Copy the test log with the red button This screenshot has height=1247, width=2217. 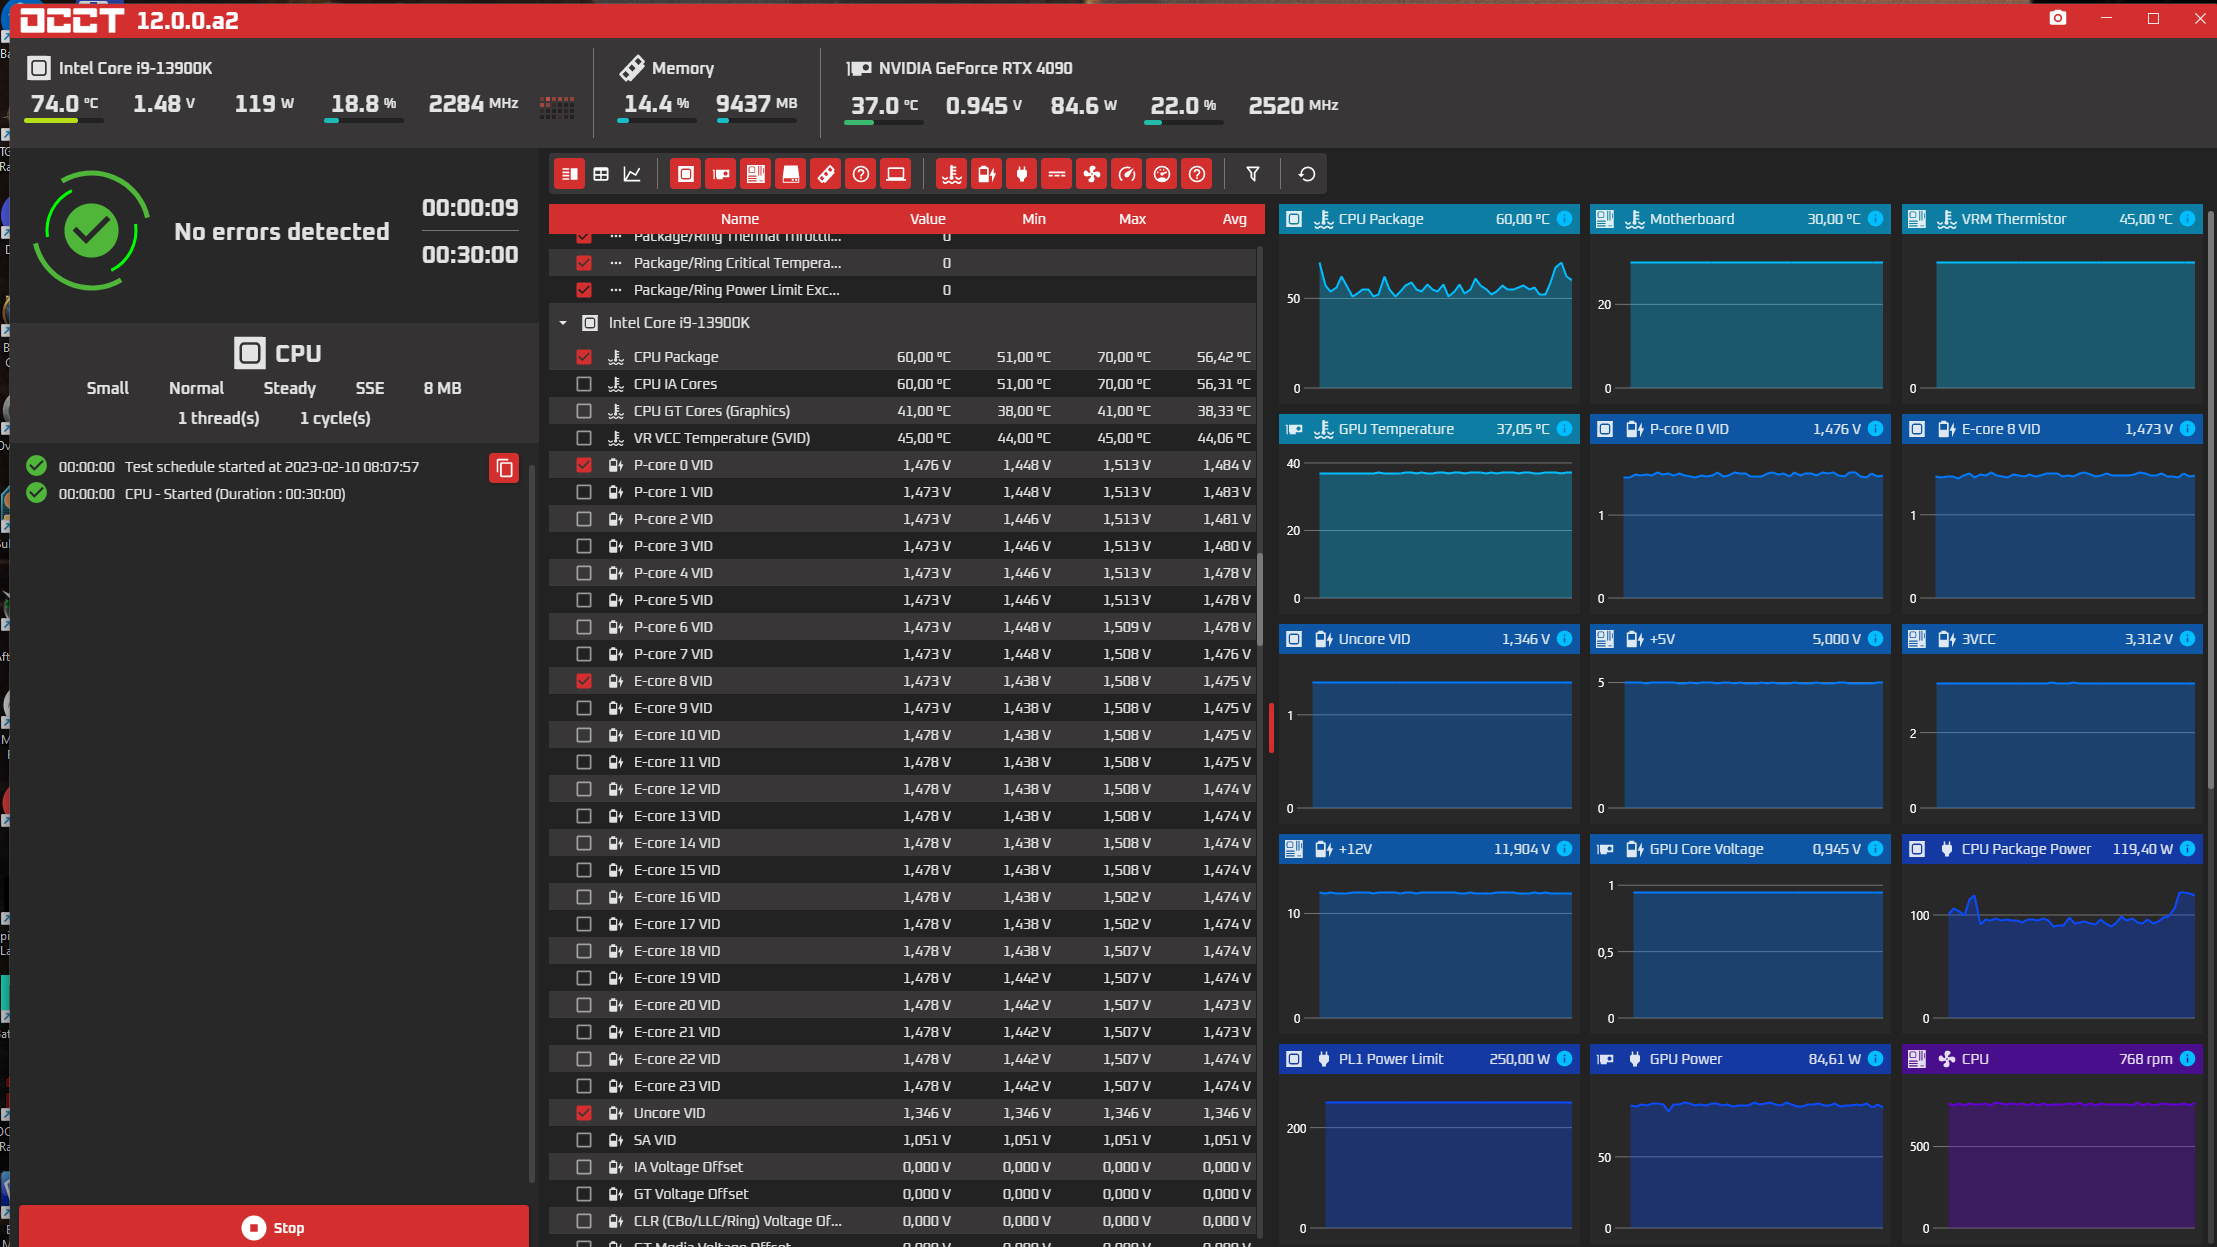pos(504,467)
